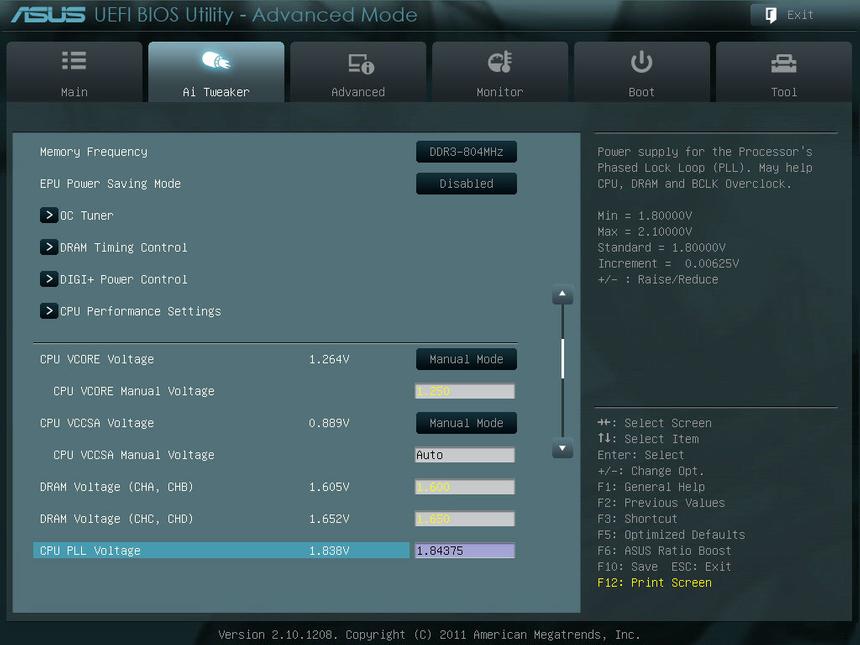The width and height of the screenshot is (860, 645).
Task: Click the Main tab list icon
Action: click(x=74, y=62)
